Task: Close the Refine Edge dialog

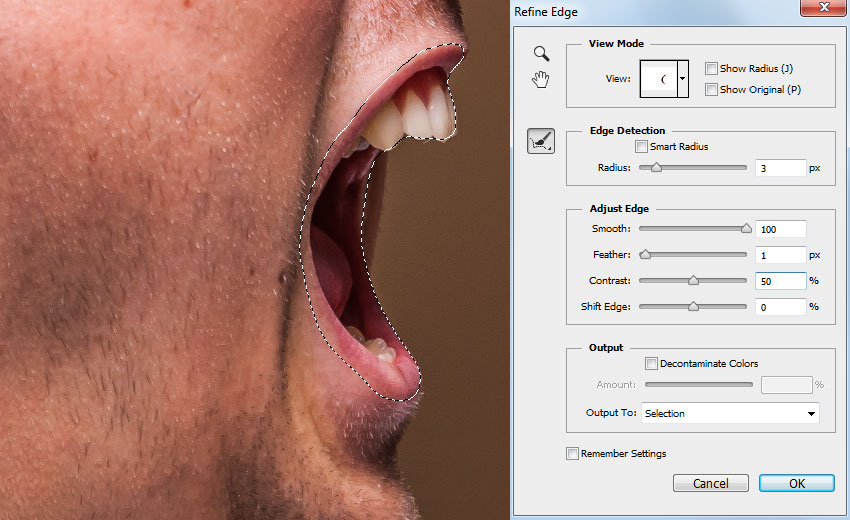Action: [823, 8]
